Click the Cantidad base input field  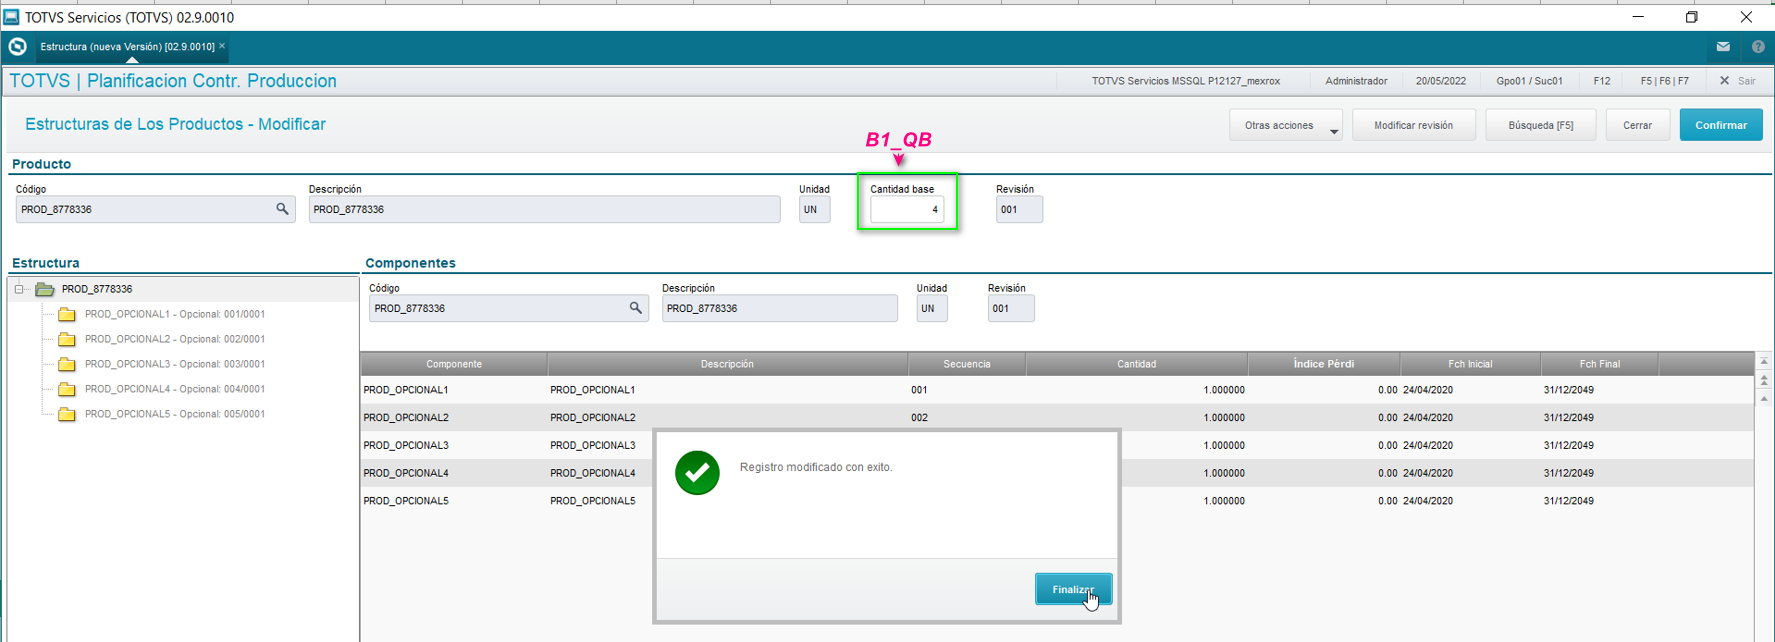point(907,209)
